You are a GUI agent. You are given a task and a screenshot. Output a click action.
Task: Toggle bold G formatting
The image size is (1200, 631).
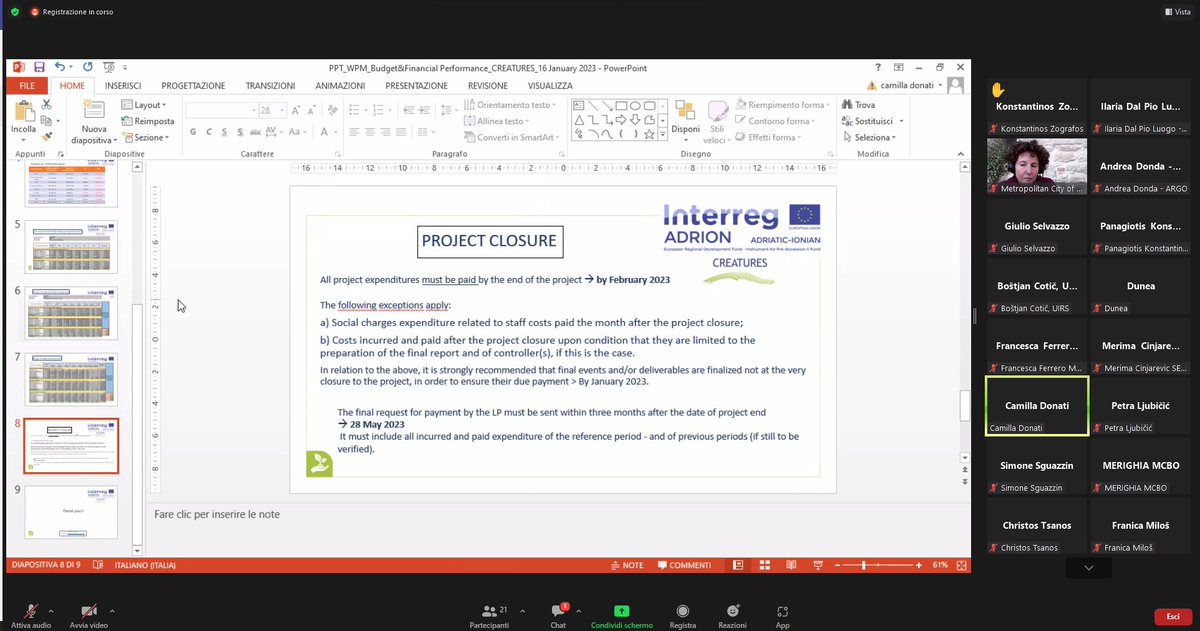[x=192, y=132]
